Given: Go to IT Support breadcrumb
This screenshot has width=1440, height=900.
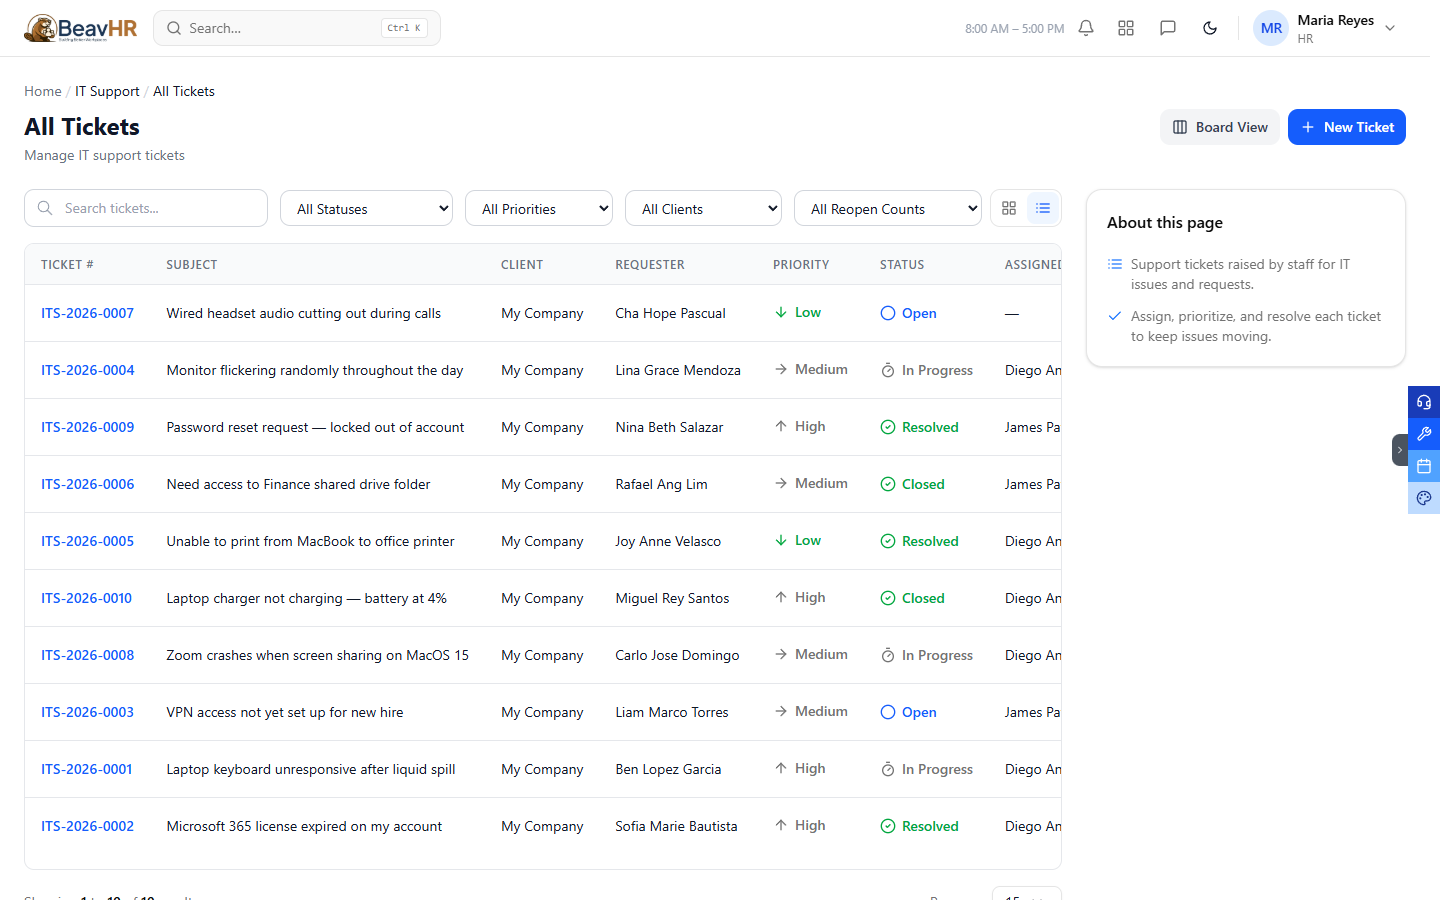Looking at the screenshot, I should pos(107,91).
